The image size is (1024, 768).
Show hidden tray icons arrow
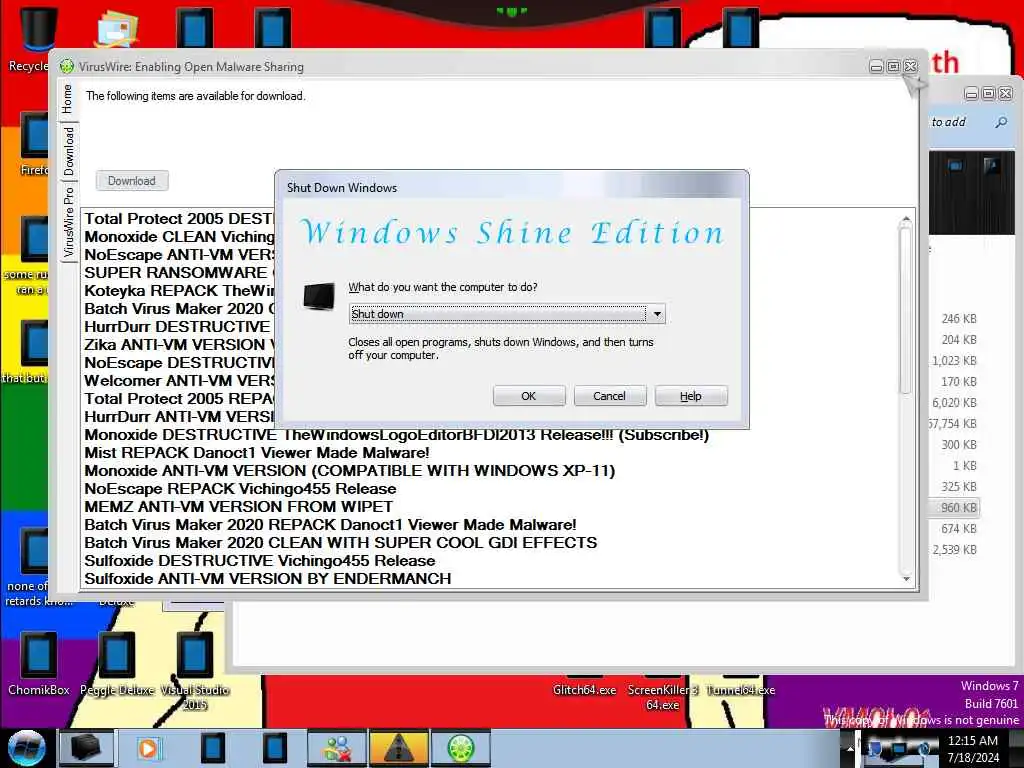coord(850,747)
